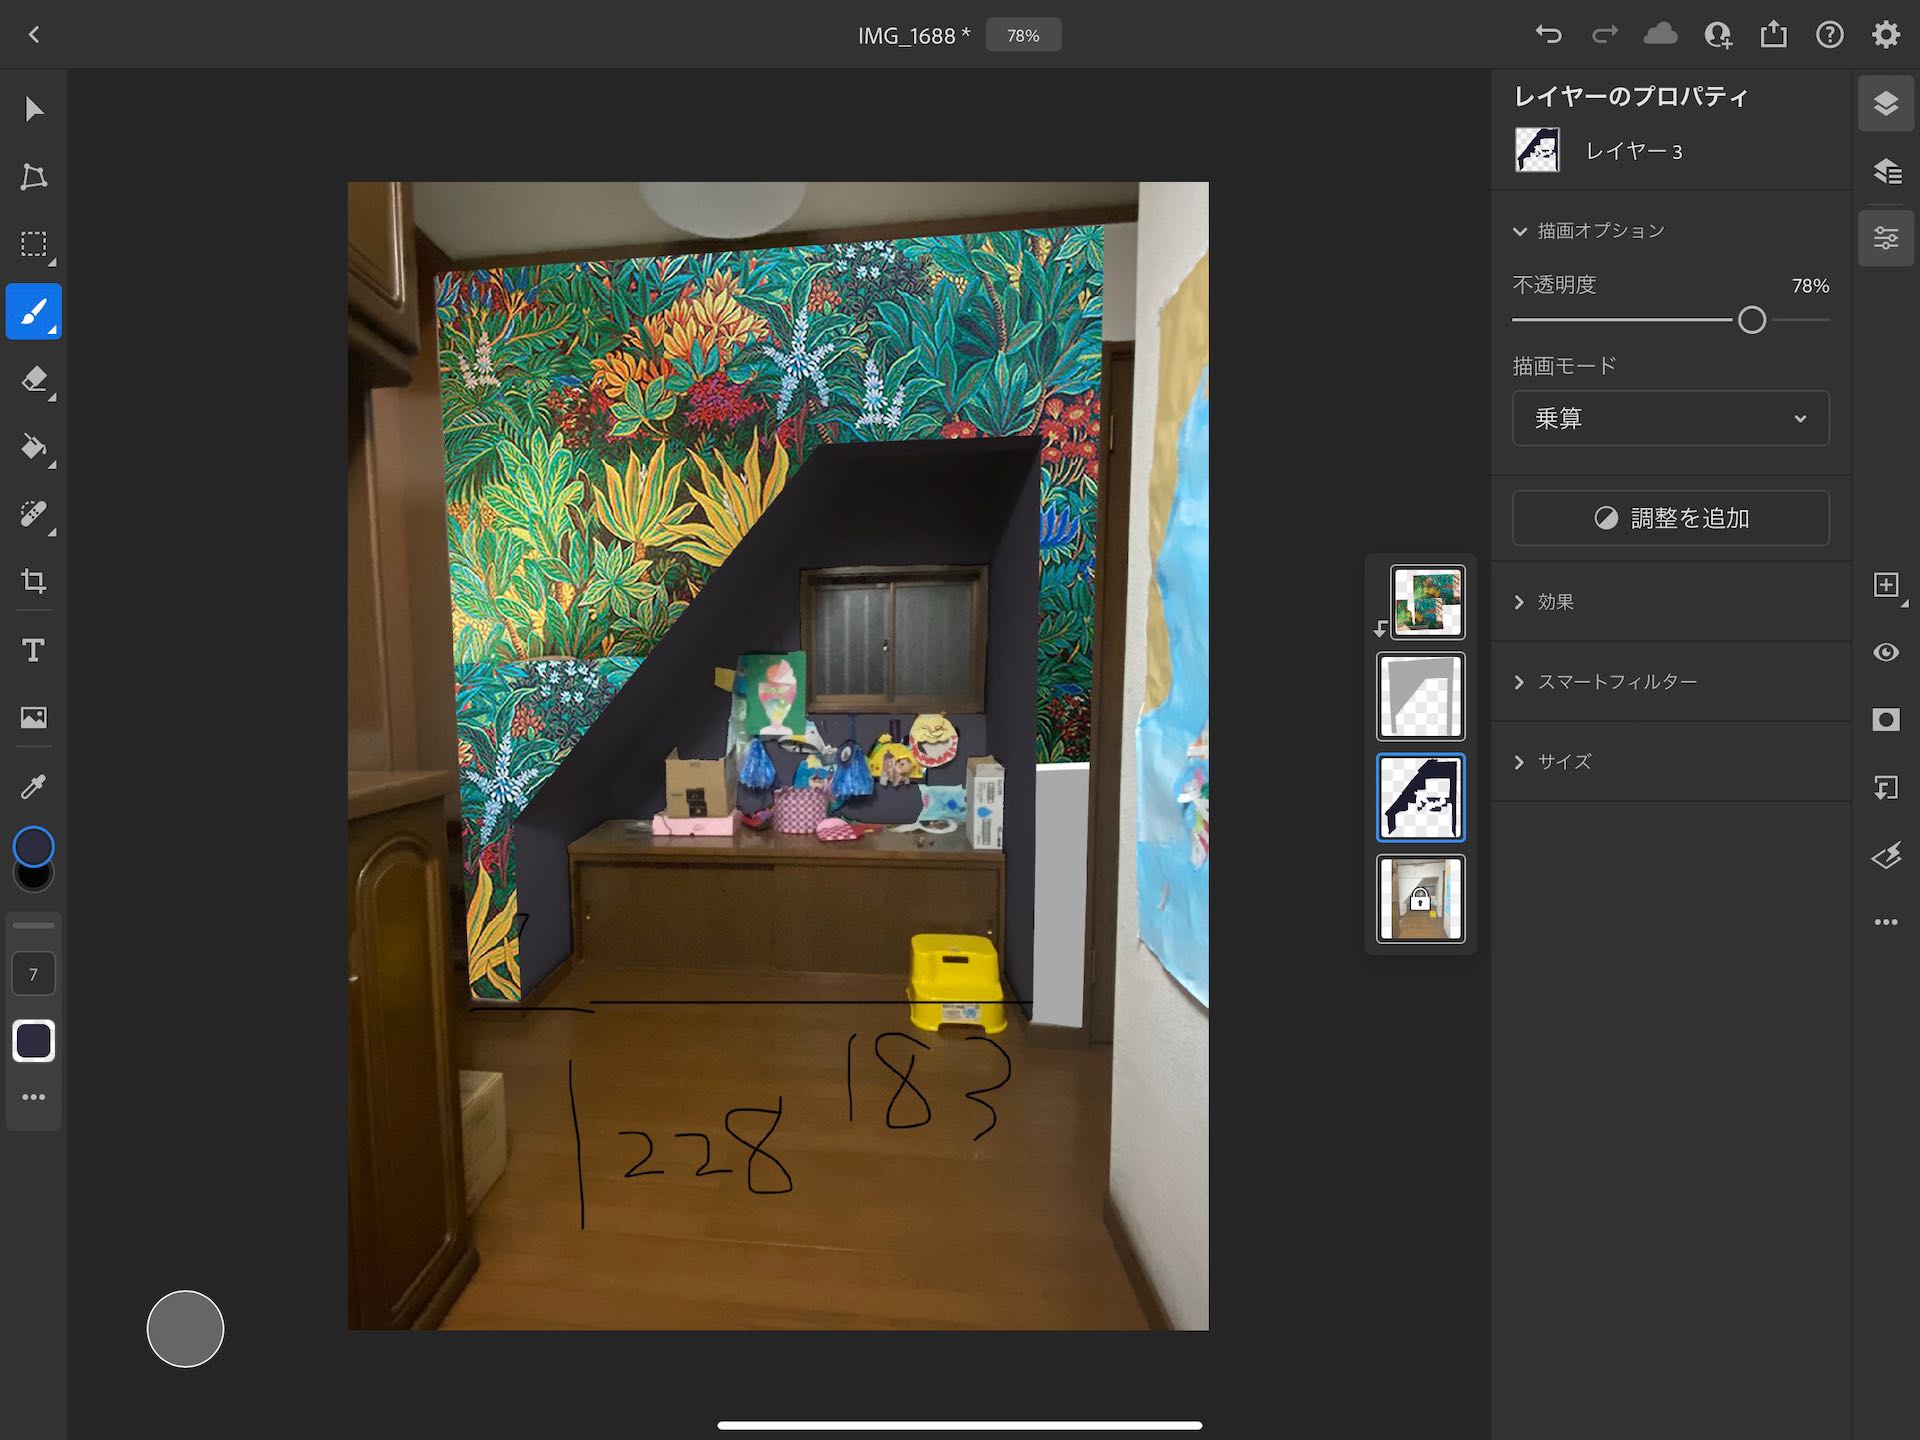Viewport: 1920px width, 1440px height.
Task: Expand the サイズ section
Action: (1564, 762)
